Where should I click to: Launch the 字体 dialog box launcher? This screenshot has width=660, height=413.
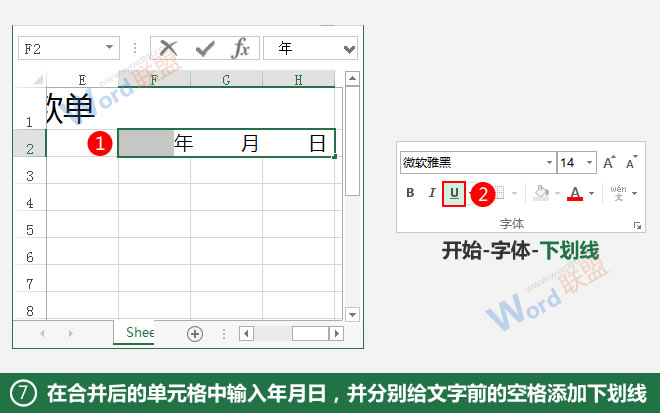pos(637,226)
